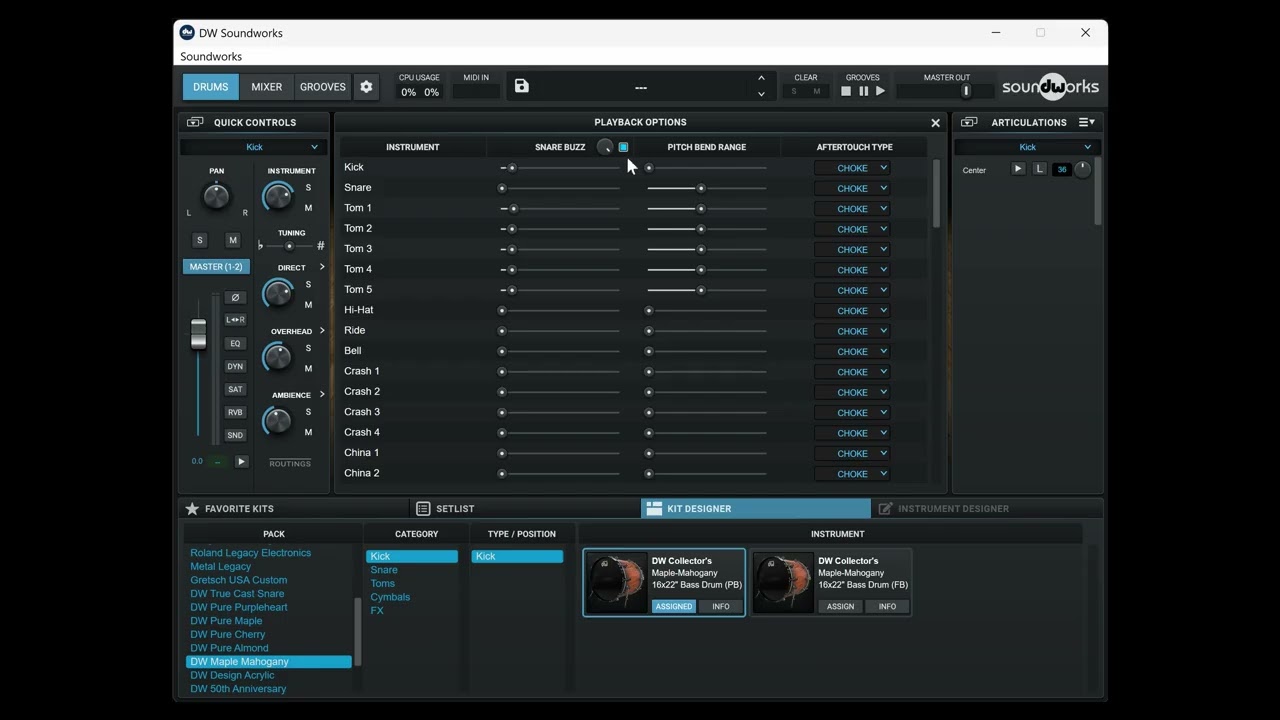
Task: Open the Setlist tab
Action: click(525, 509)
